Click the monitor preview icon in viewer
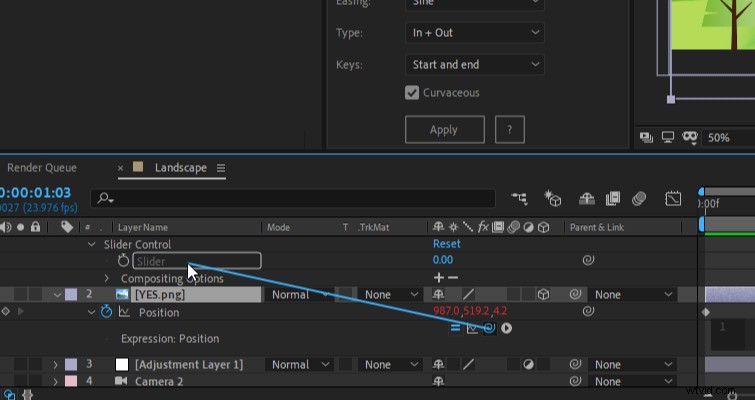 tap(668, 138)
